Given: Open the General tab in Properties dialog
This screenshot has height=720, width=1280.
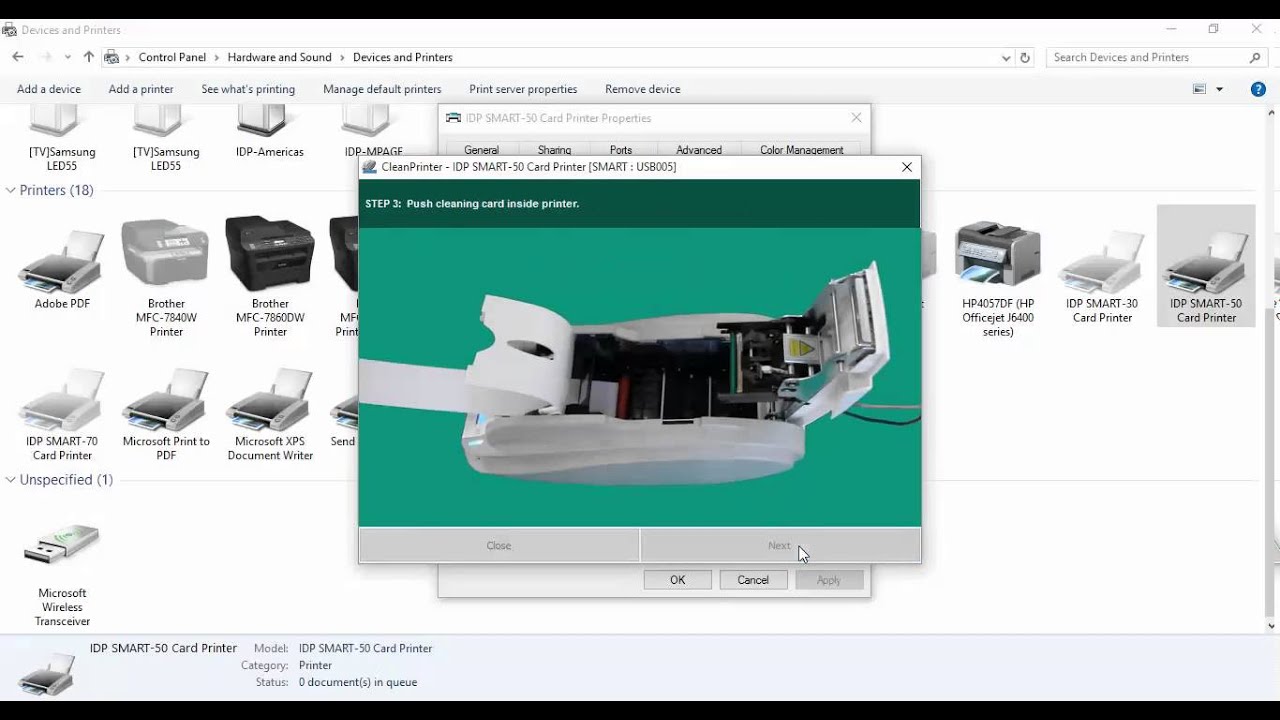Looking at the screenshot, I should pyautogui.click(x=481, y=150).
